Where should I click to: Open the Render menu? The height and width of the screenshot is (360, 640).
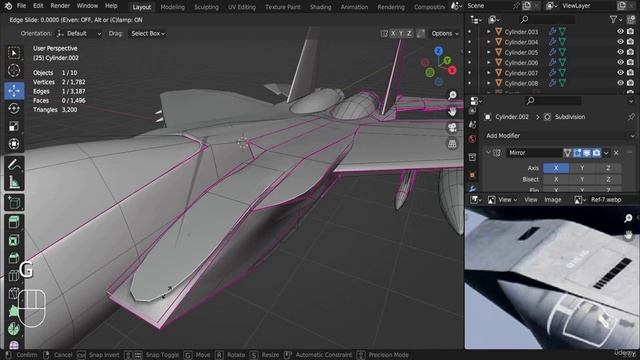pyautogui.click(x=60, y=6)
